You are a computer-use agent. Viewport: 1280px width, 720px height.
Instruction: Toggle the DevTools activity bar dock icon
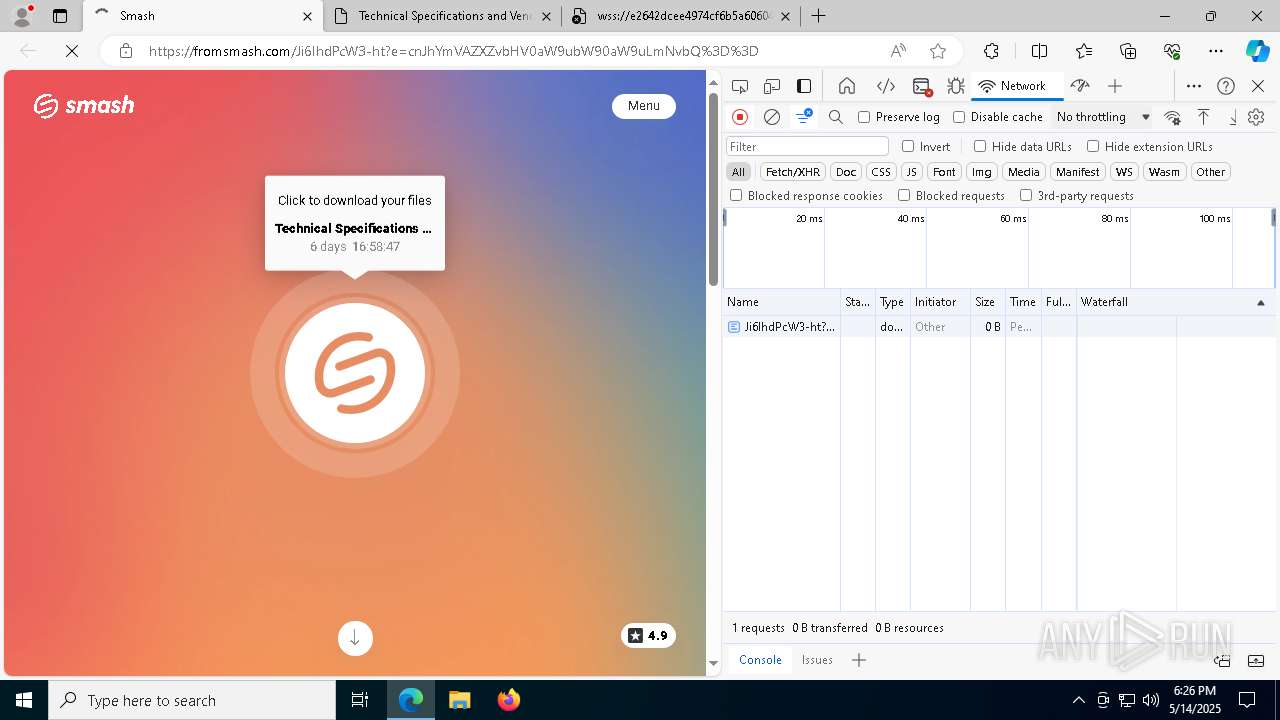804,86
